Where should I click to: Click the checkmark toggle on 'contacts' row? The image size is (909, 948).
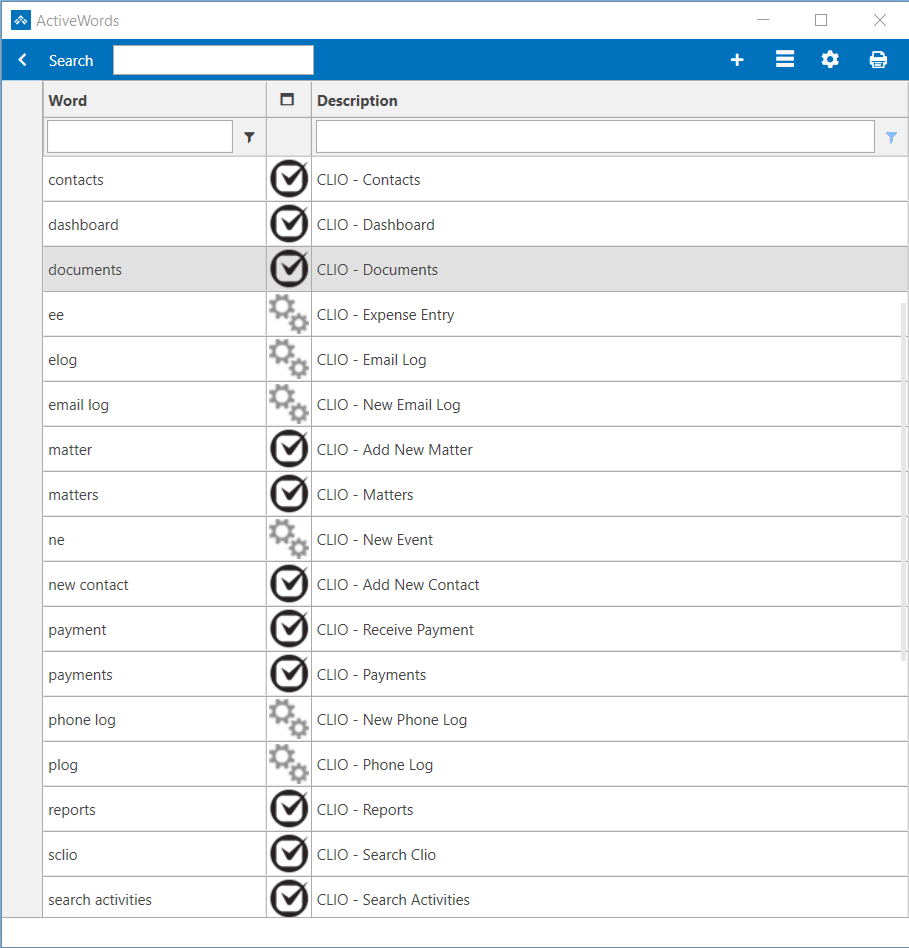click(x=288, y=178)
